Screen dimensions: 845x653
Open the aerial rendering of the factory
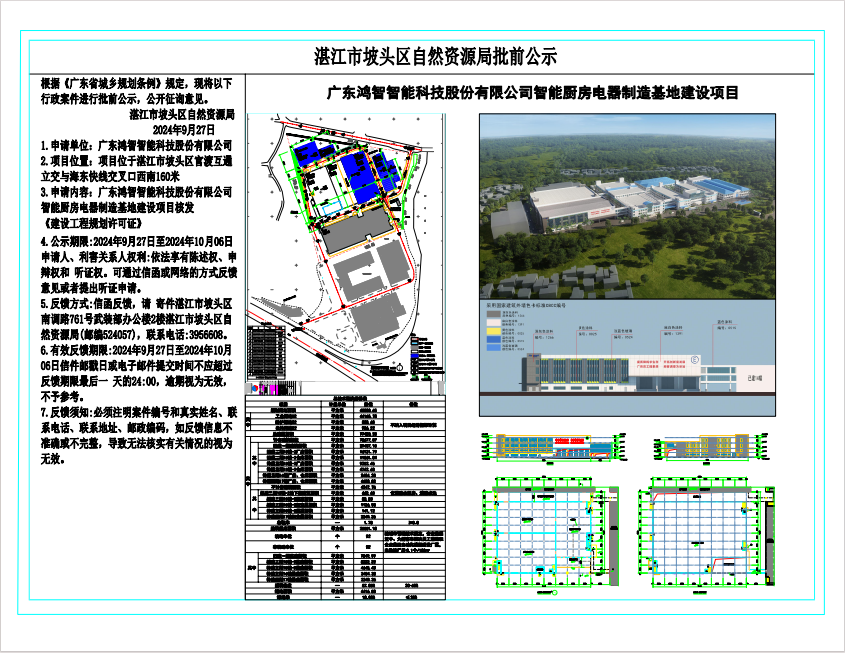[627, 206]
